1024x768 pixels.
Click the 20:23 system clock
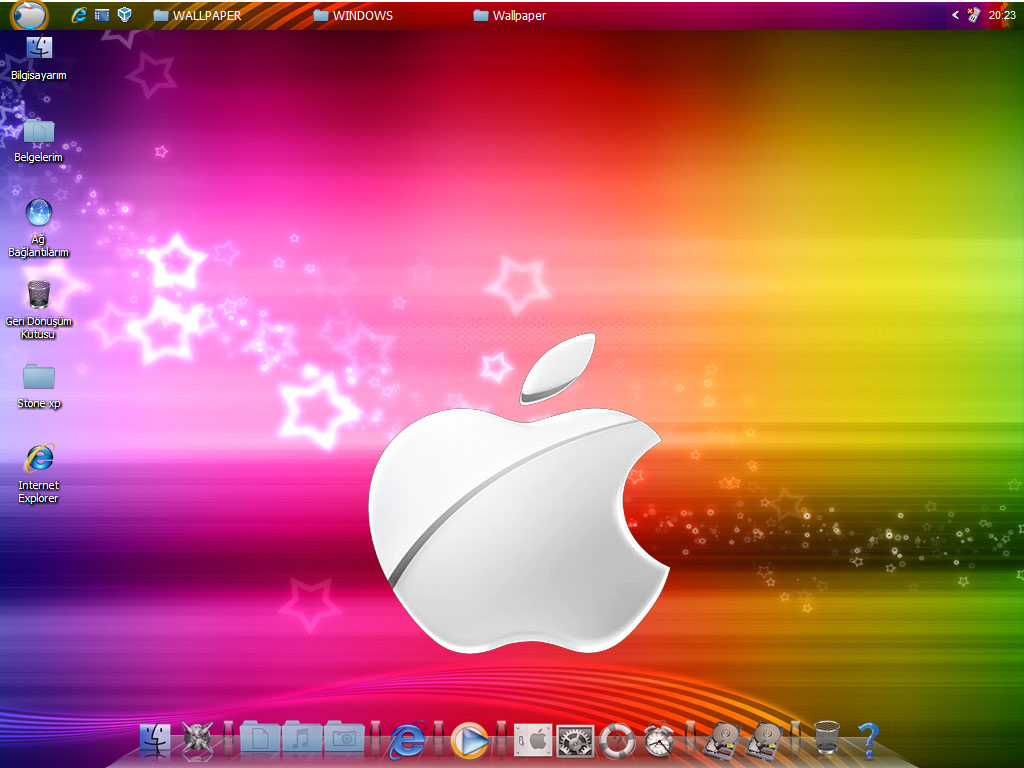pos(1002,15)
